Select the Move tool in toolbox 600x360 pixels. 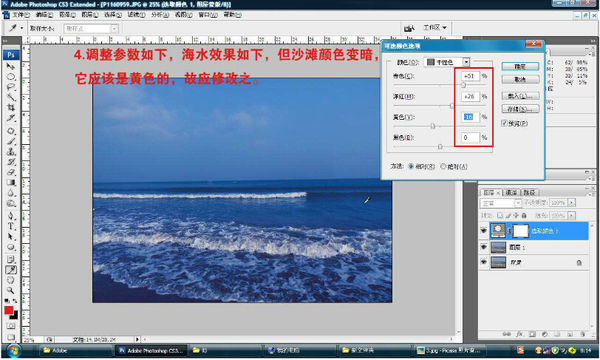(x=11, y=66)
